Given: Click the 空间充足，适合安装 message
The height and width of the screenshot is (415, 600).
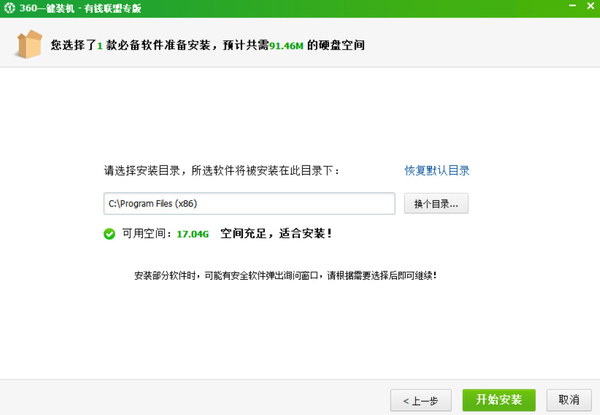Looking at the screenshot, I should (276, 233).
